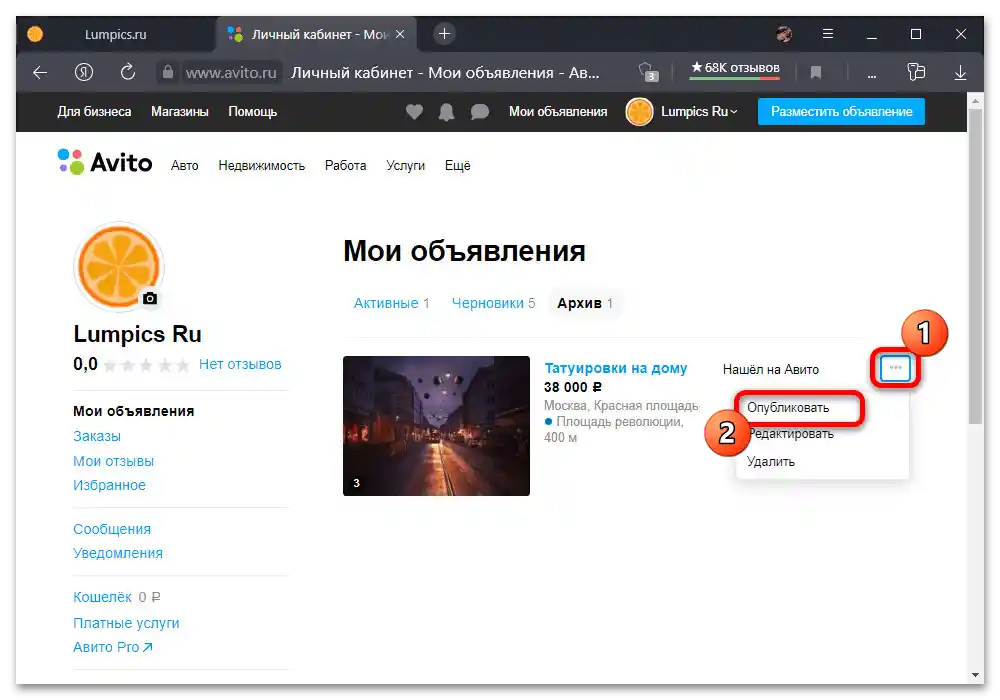Open the Для бизнеса link
The image size is (1000, 700).
pyautogui.click(x=94, y=112)
